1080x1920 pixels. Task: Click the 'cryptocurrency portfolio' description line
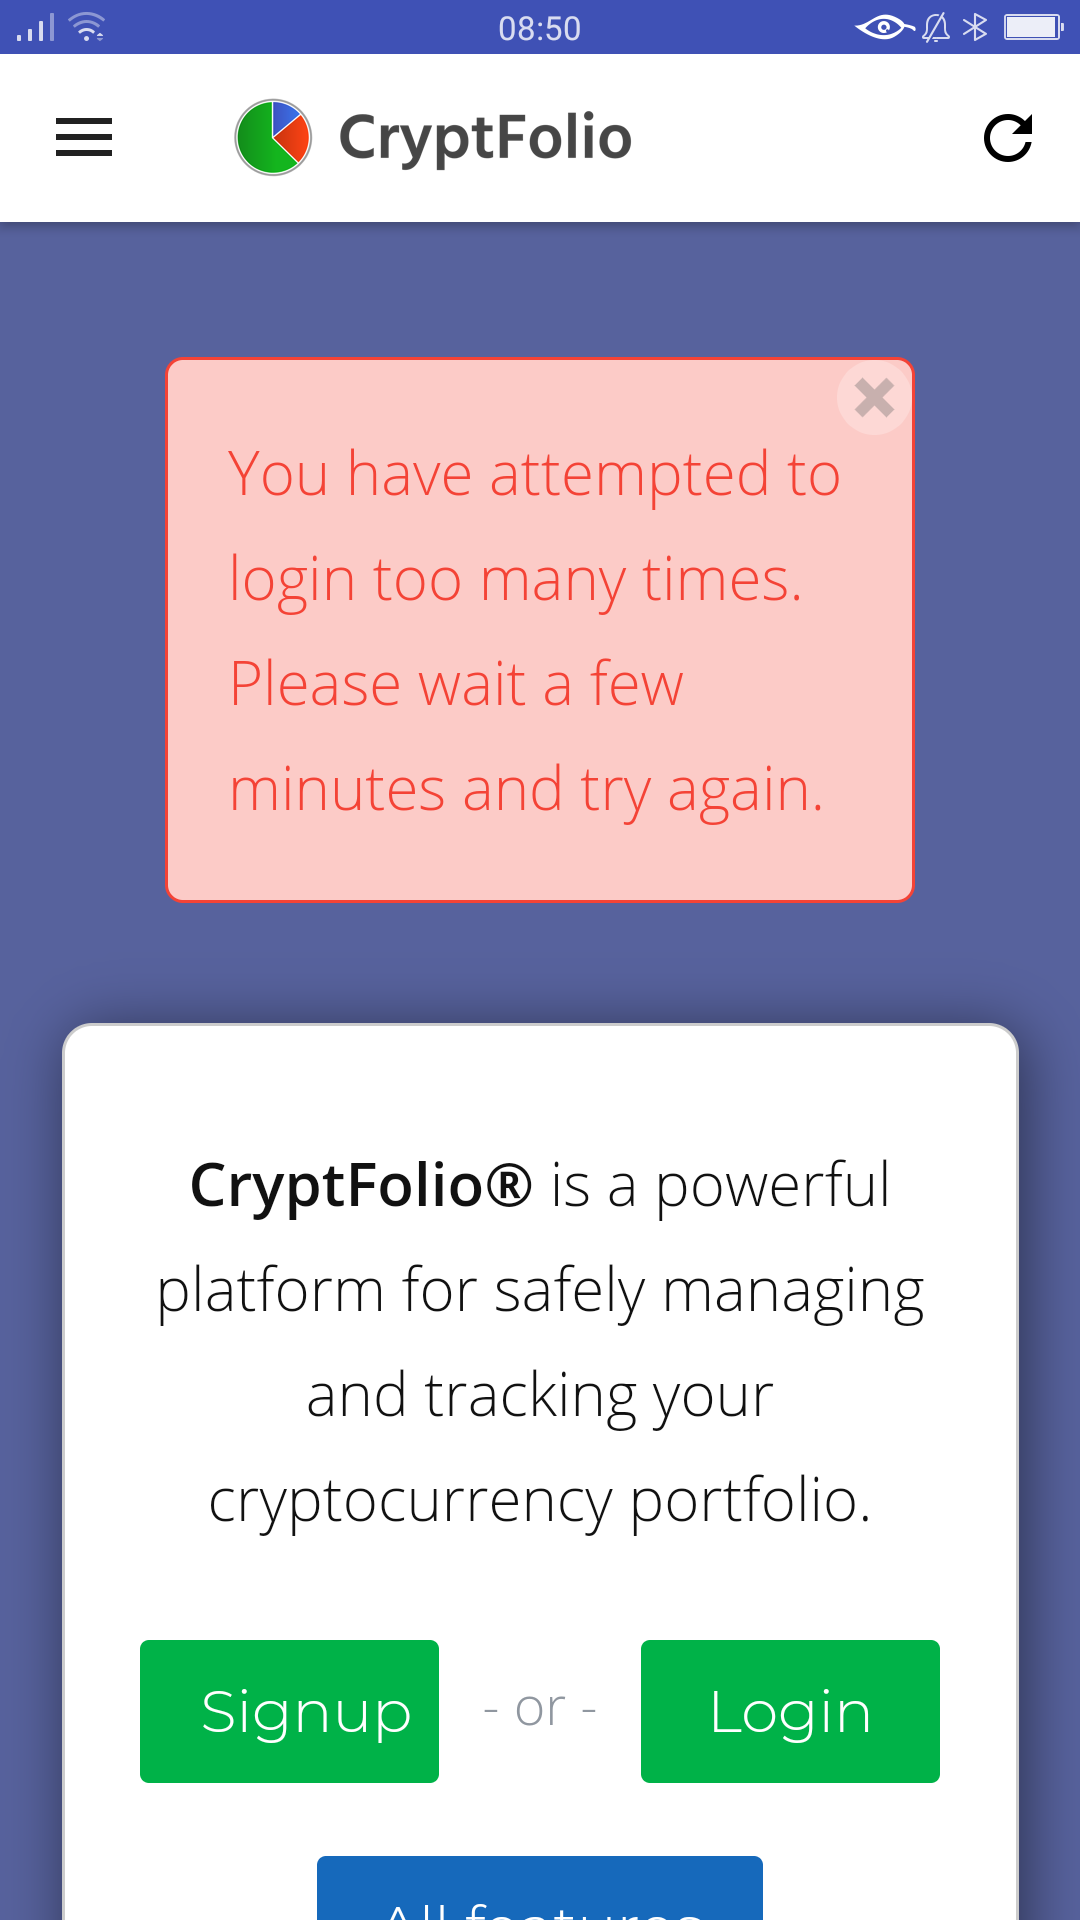click(x=540, y=1501)
